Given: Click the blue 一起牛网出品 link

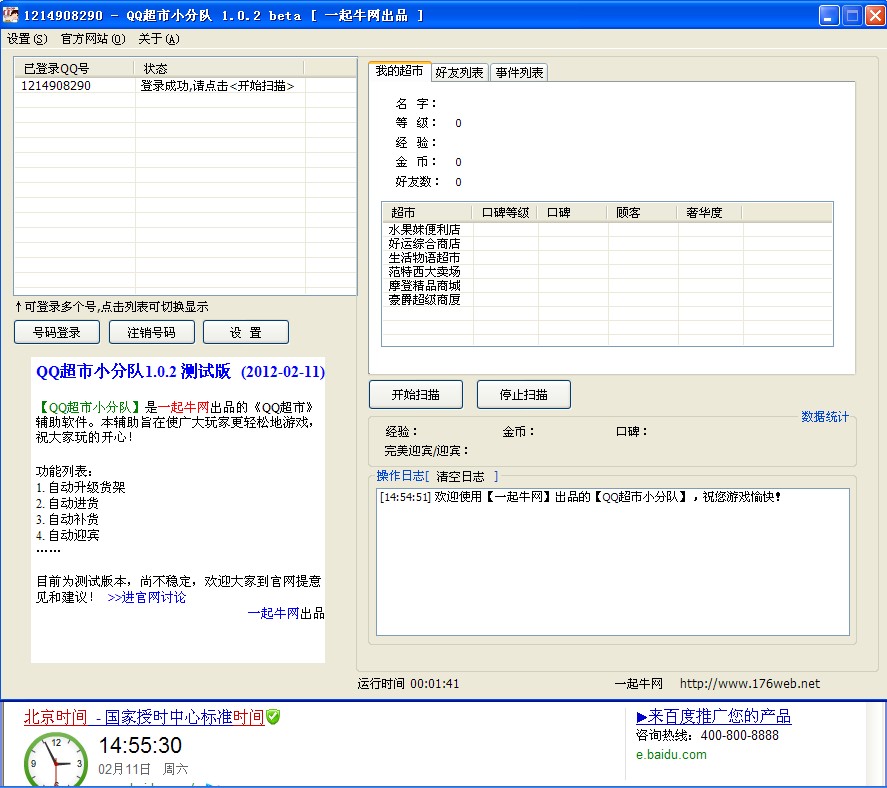Looking at the screenshot, I should (286, 613).
